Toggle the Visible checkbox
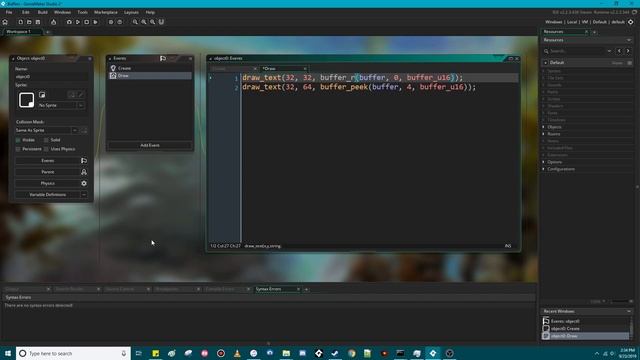This screenshot has height=360, width=640. point(18,140)
